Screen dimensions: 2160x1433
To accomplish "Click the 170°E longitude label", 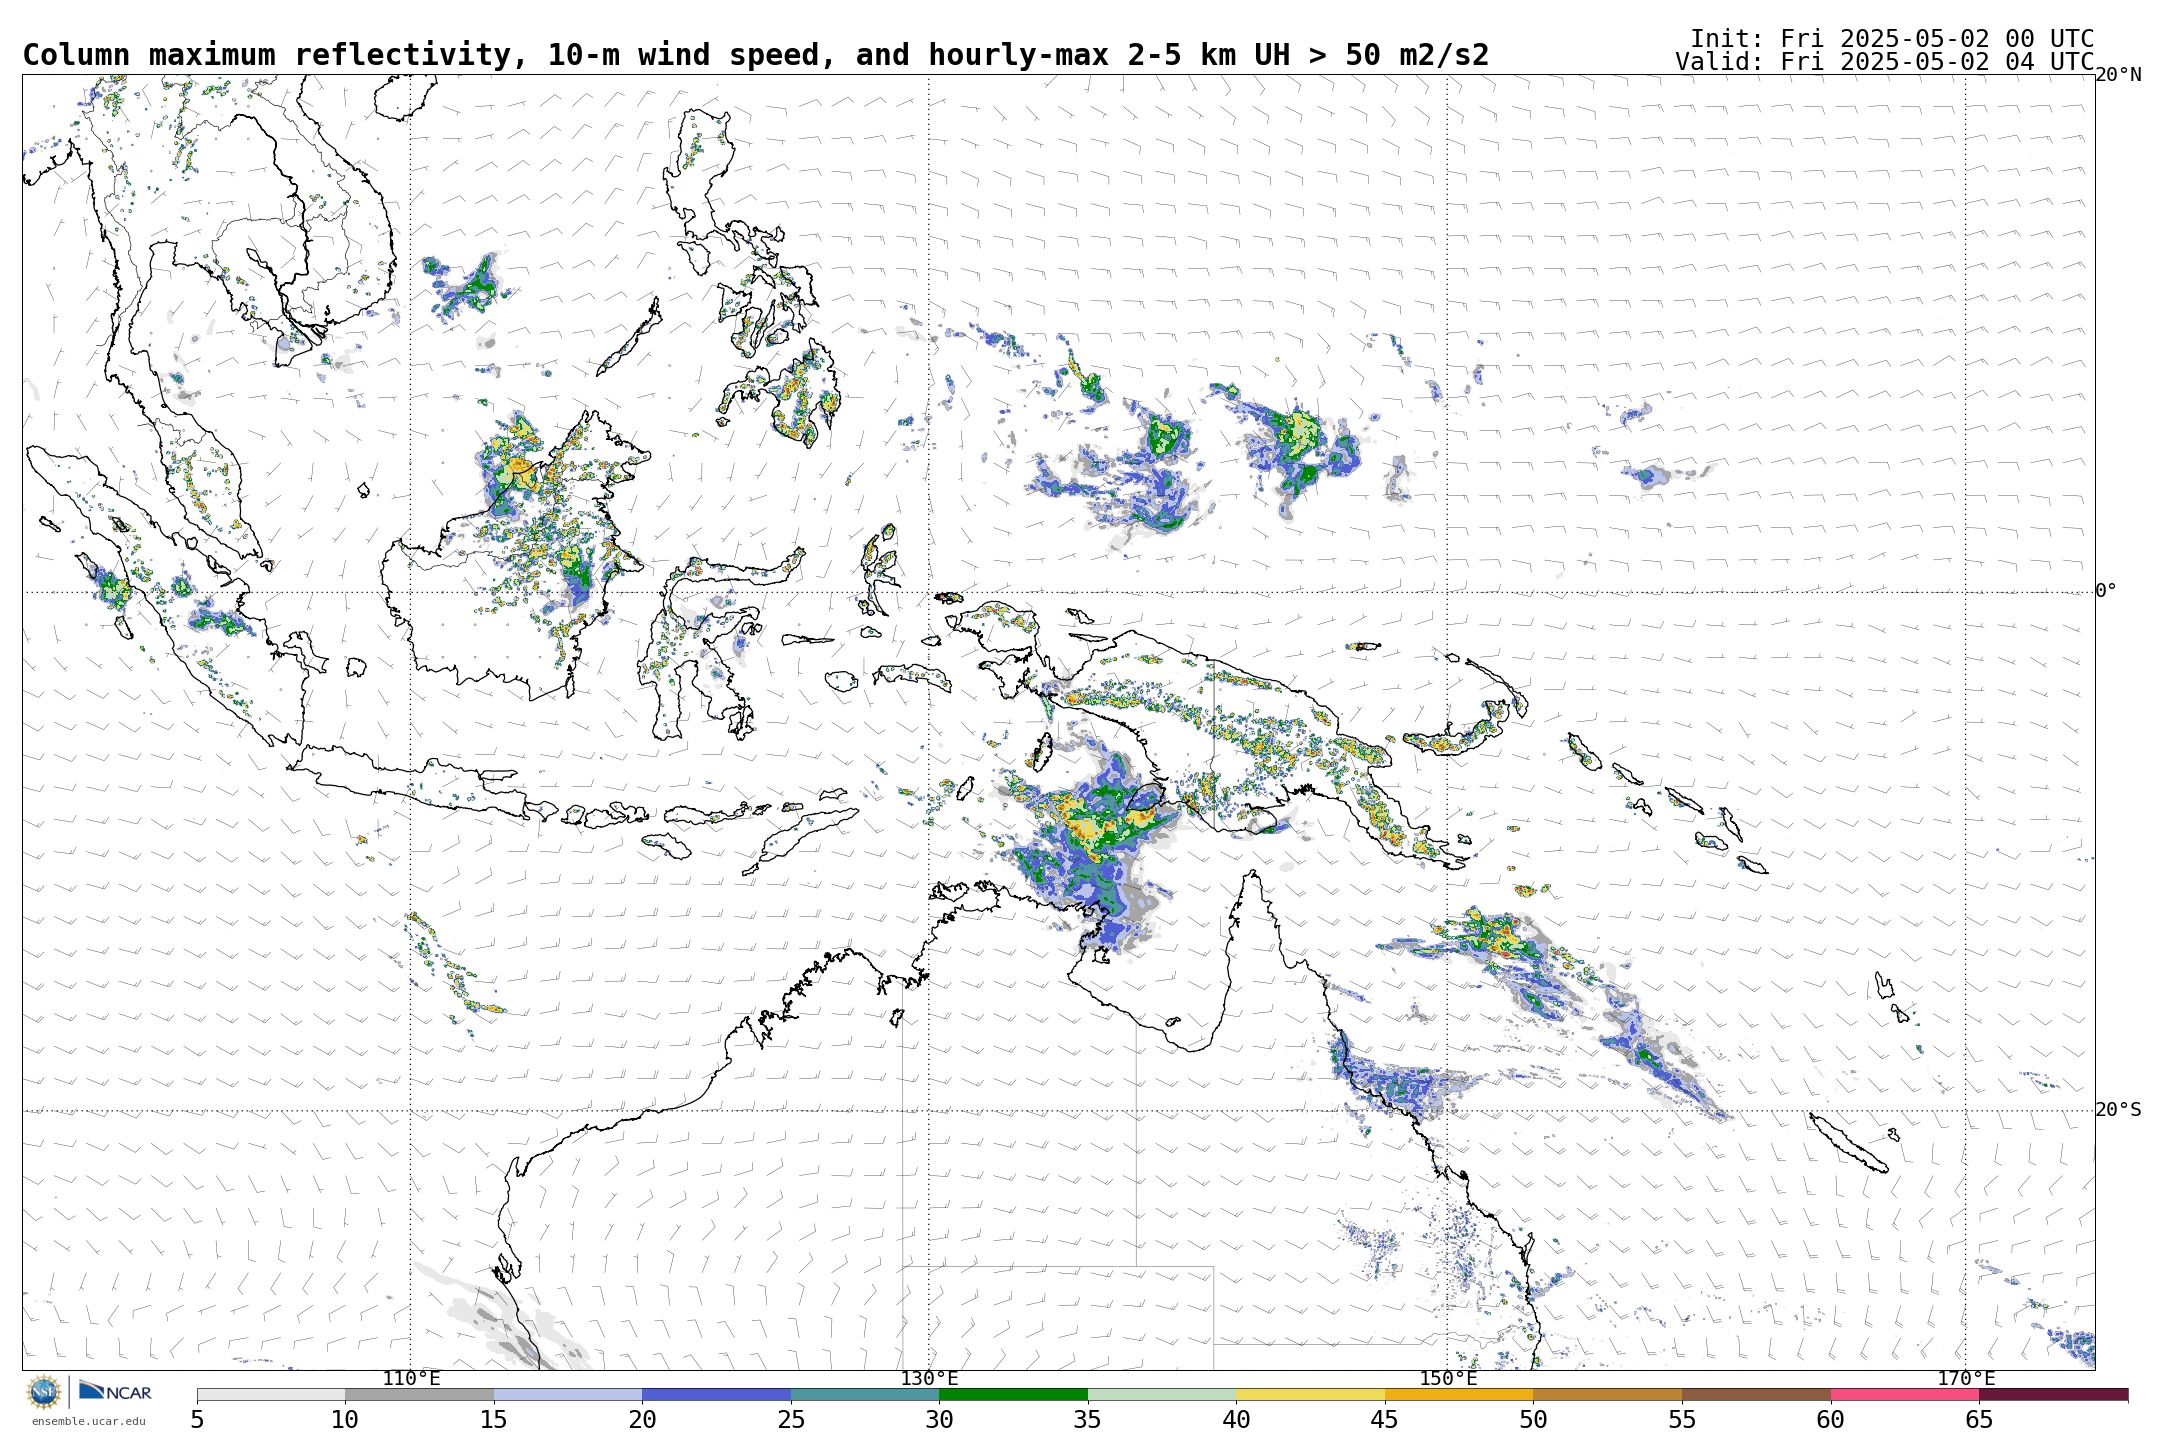I will point(1966,1378).
